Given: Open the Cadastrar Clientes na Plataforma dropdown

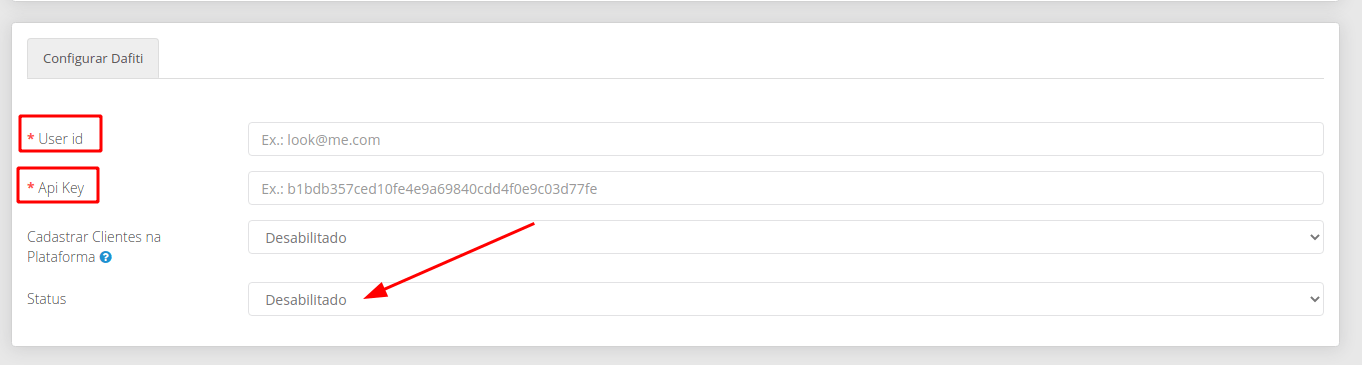Looking at the screenshot, I should 785,237.
